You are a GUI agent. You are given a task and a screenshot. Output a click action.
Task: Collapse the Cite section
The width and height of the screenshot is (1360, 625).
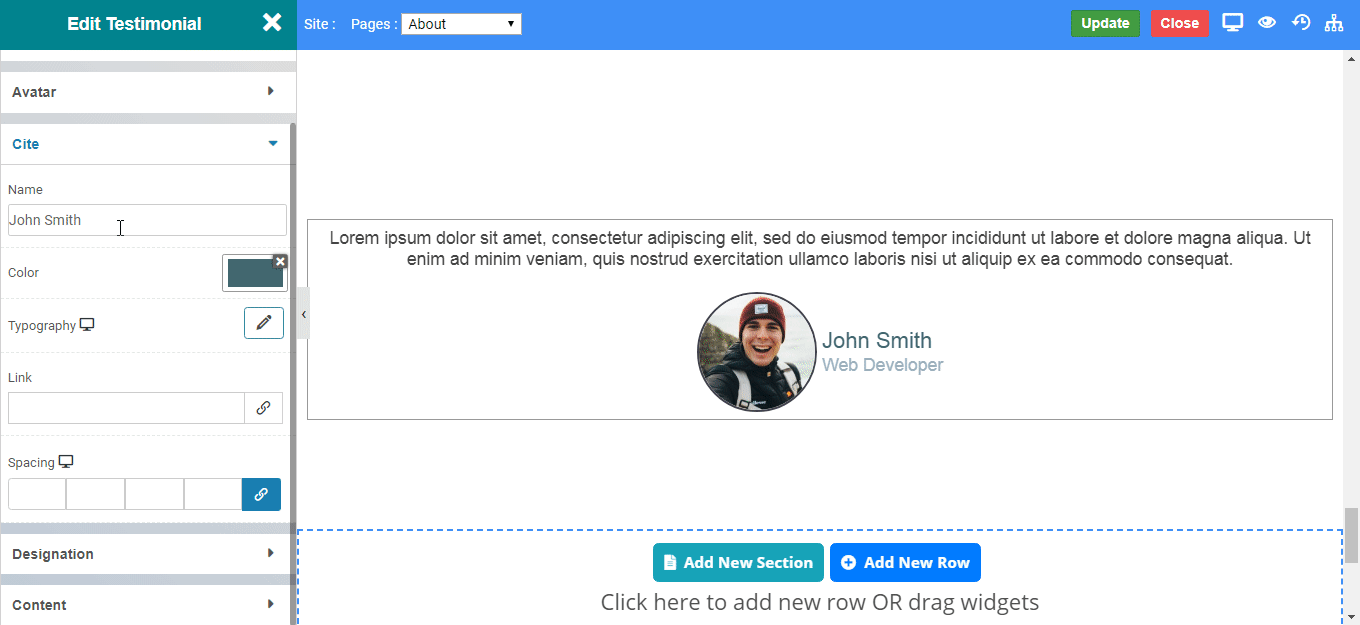pos(148,144)
